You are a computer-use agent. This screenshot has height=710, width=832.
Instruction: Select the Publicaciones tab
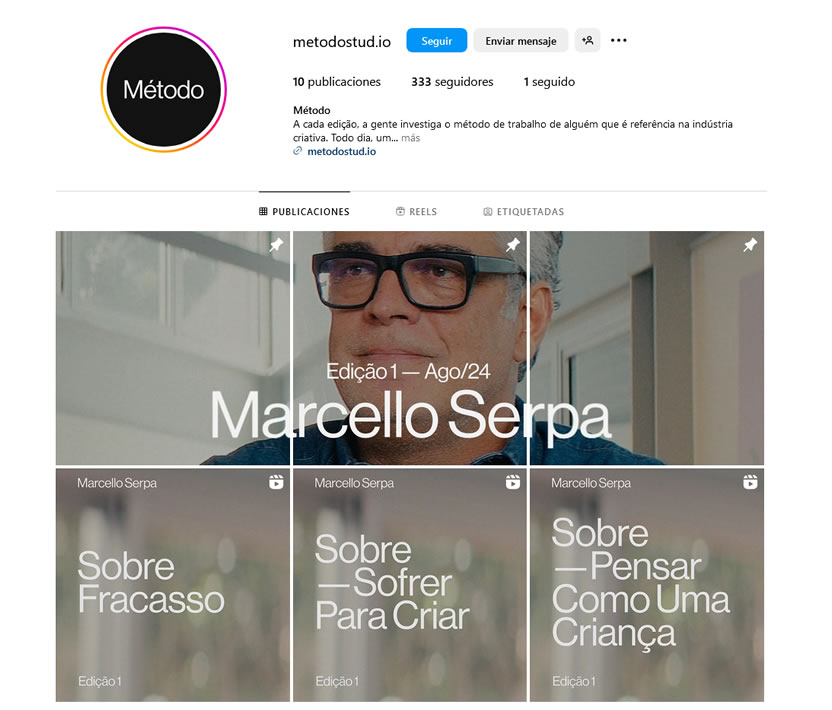[x=304, y=212]
